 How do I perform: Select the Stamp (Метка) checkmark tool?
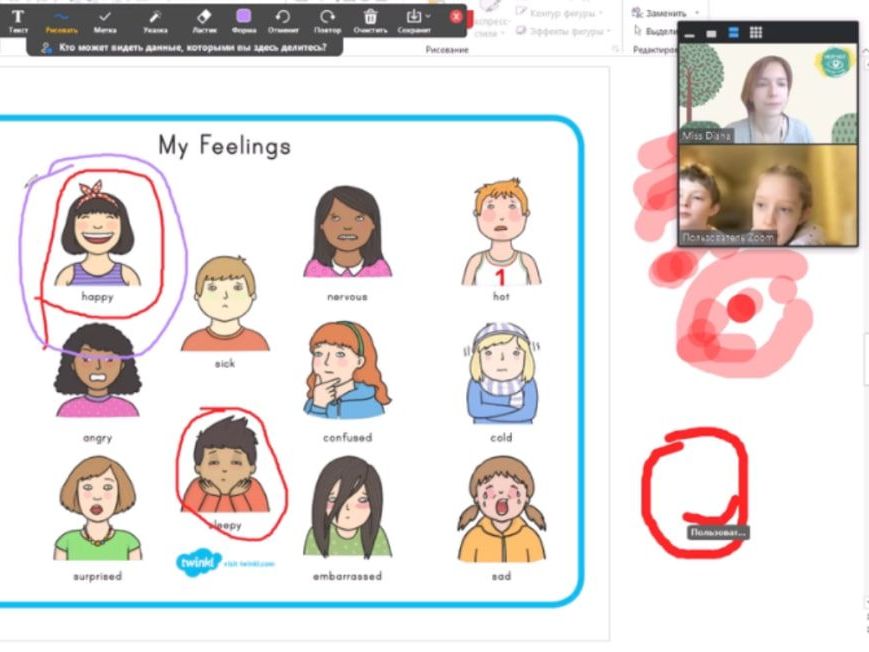point(105,21)
